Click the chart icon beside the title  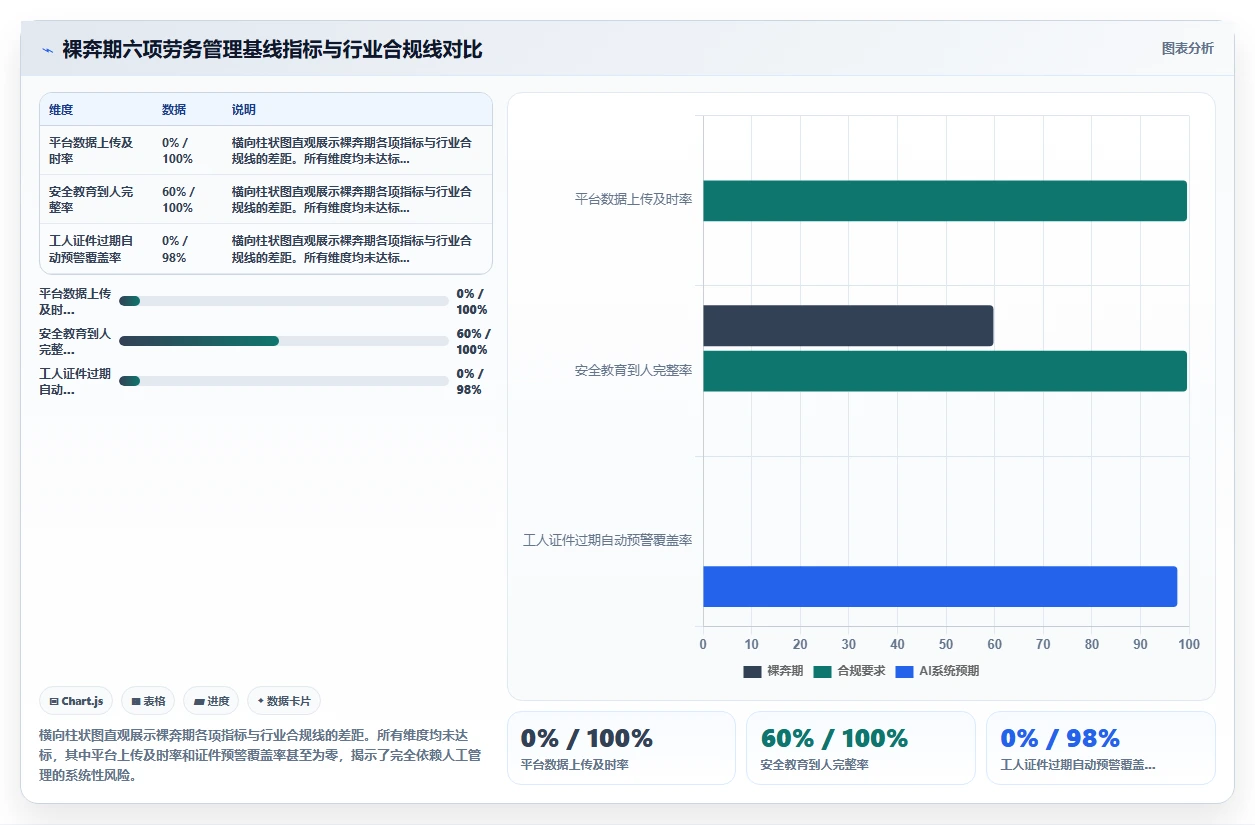click(x=47, y=50)
